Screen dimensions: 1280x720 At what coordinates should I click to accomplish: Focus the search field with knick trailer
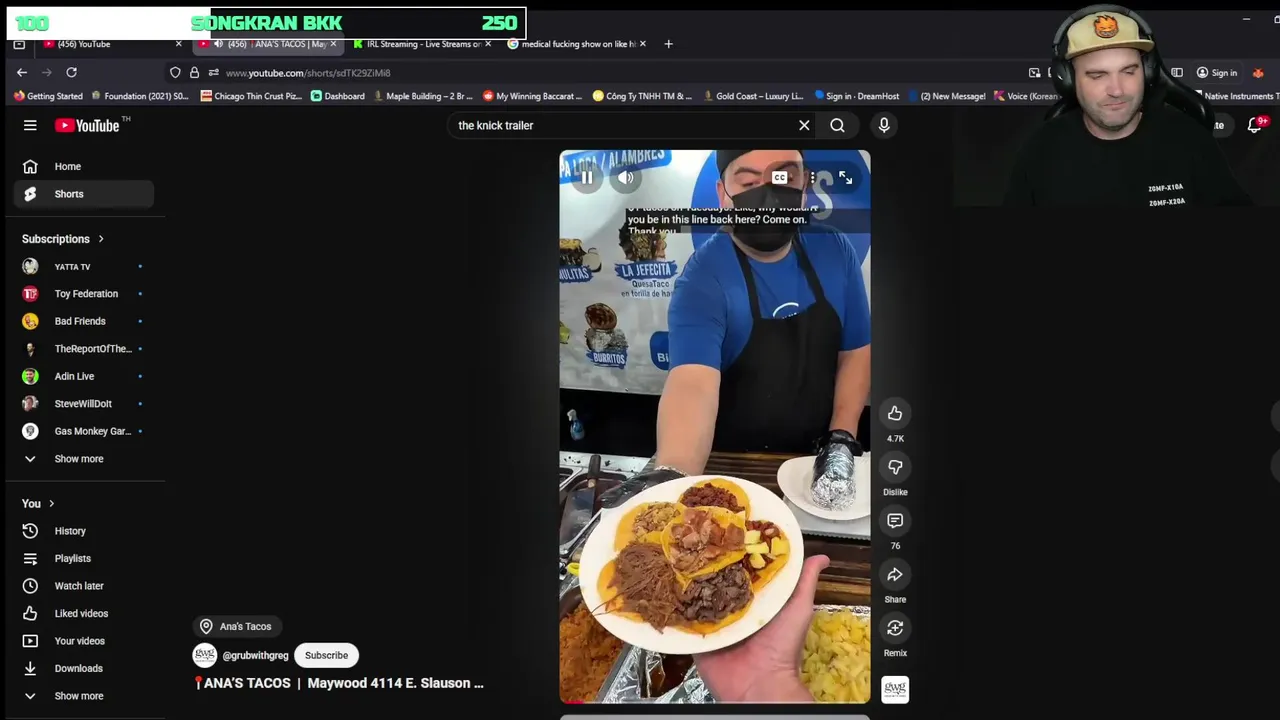620,125
